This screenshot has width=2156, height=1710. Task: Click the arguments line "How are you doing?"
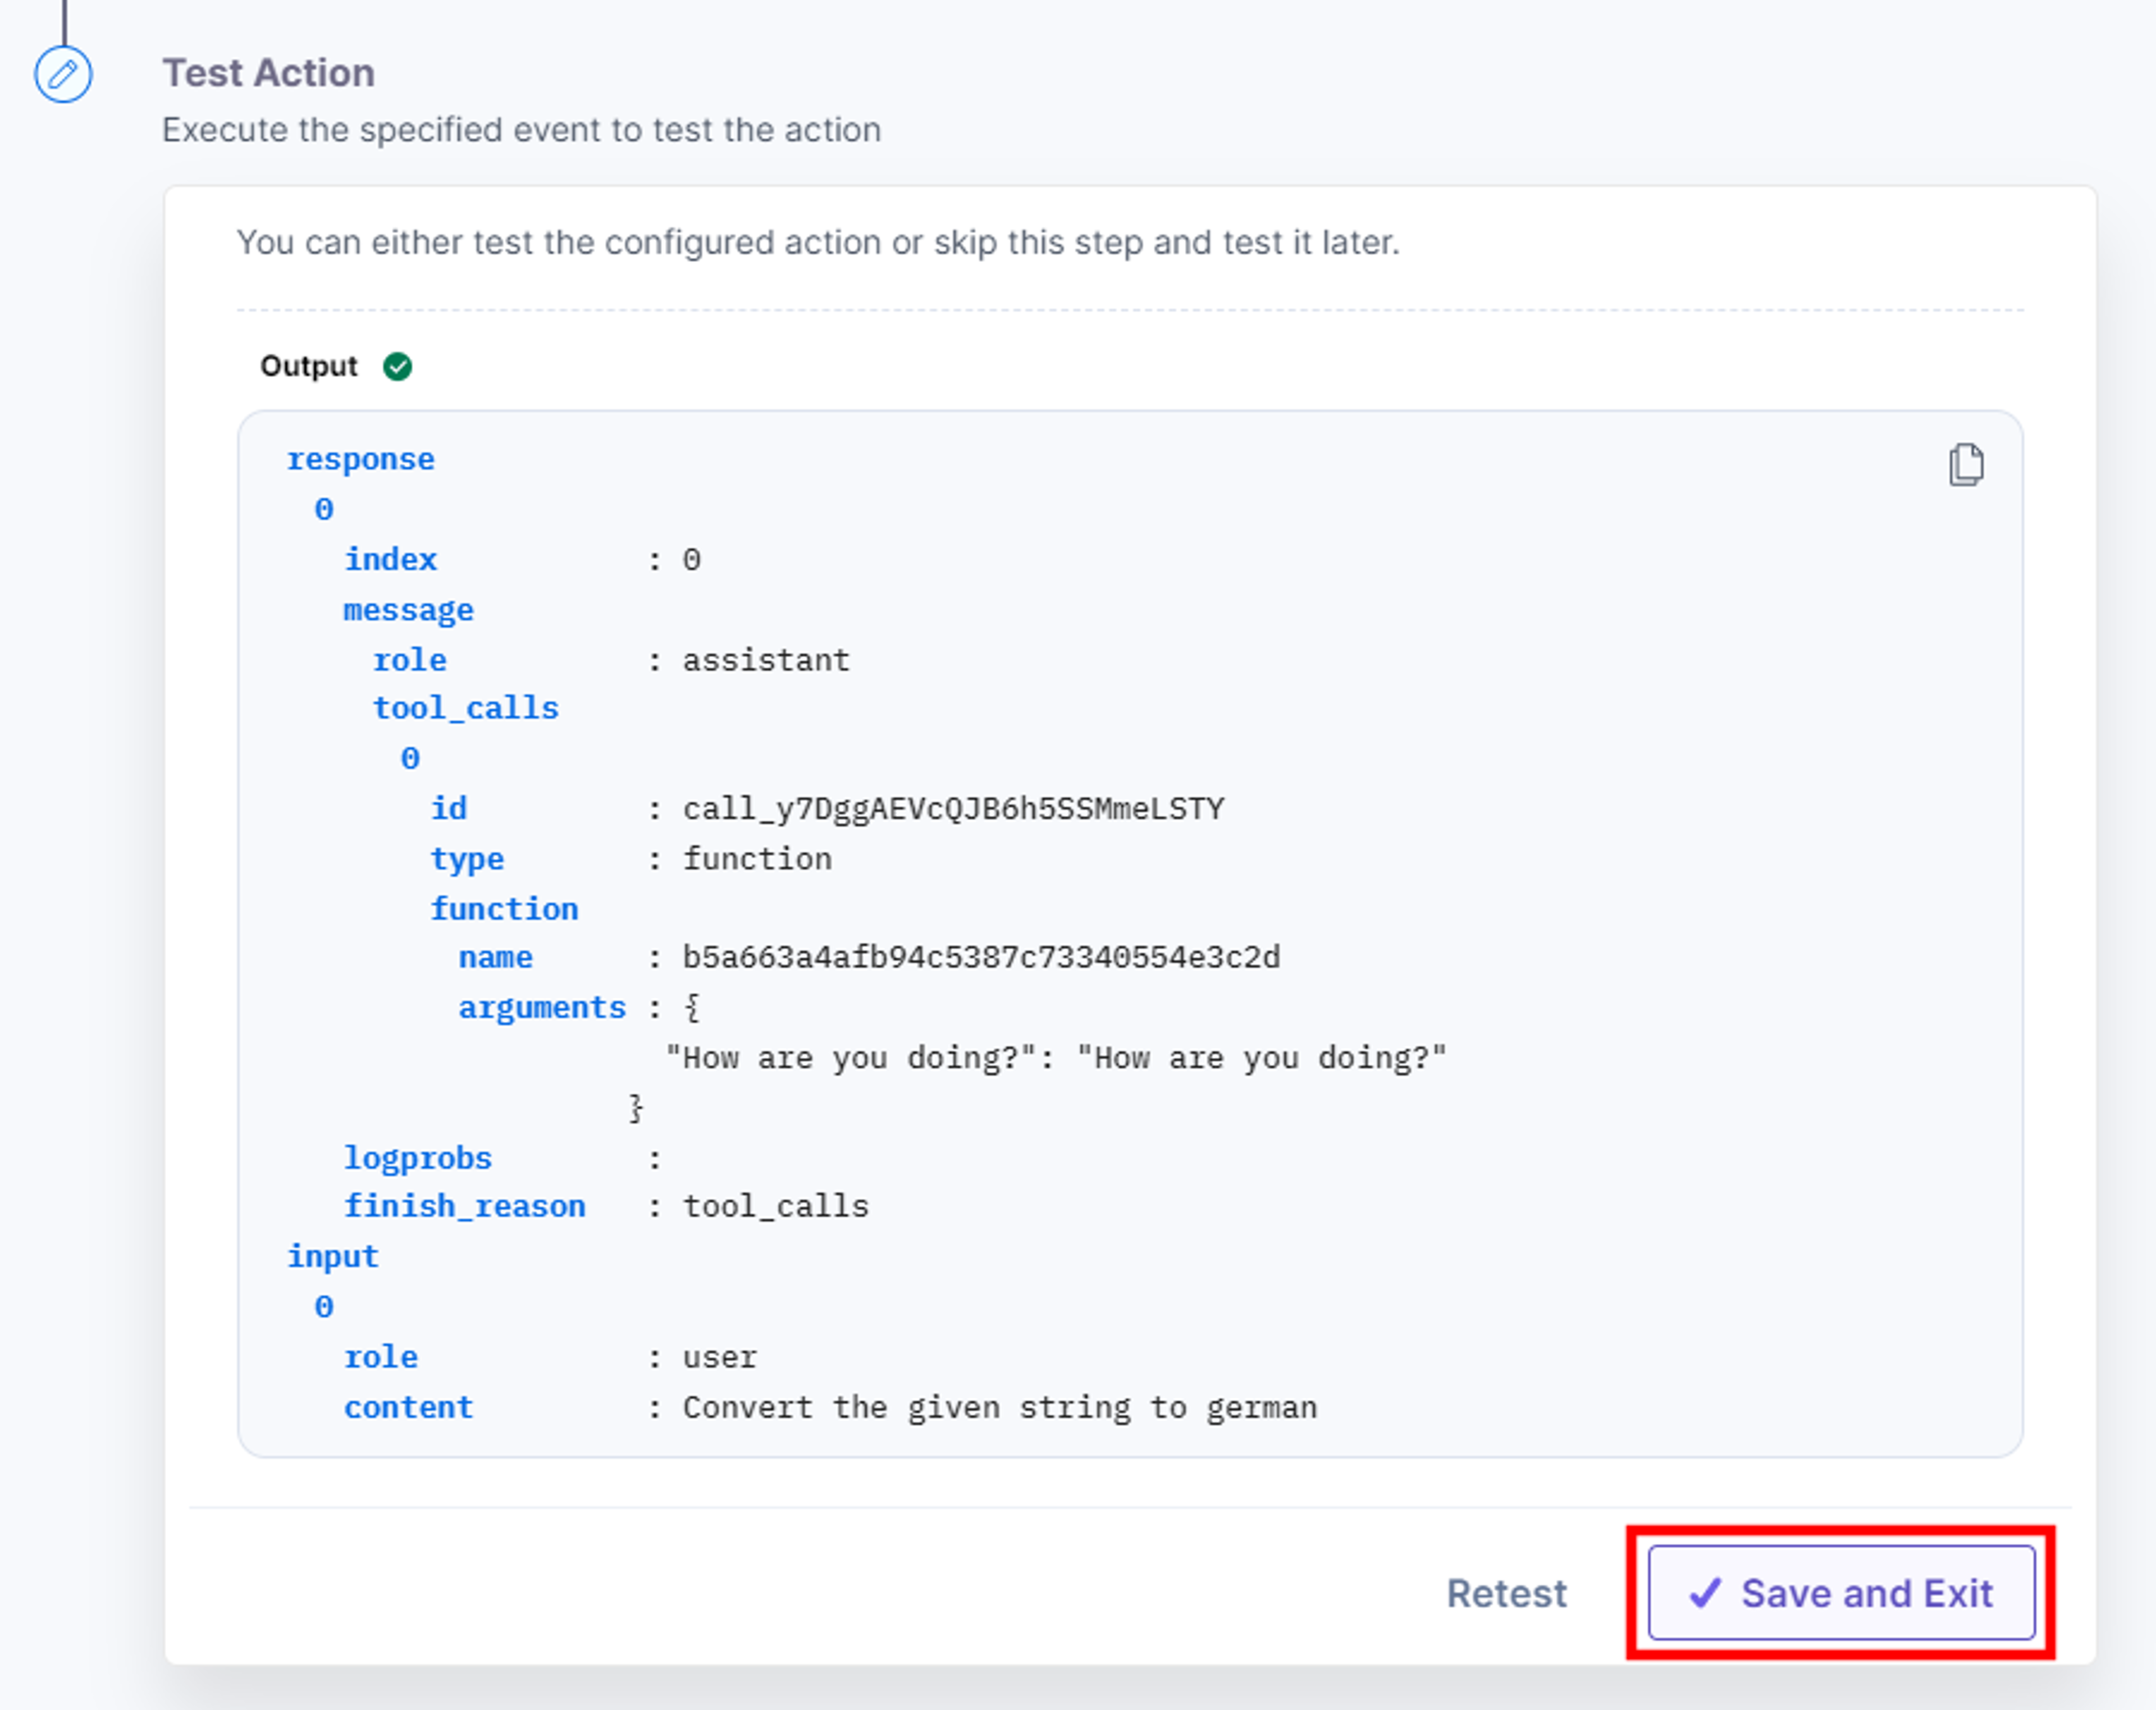(x=1056, y=1058)
